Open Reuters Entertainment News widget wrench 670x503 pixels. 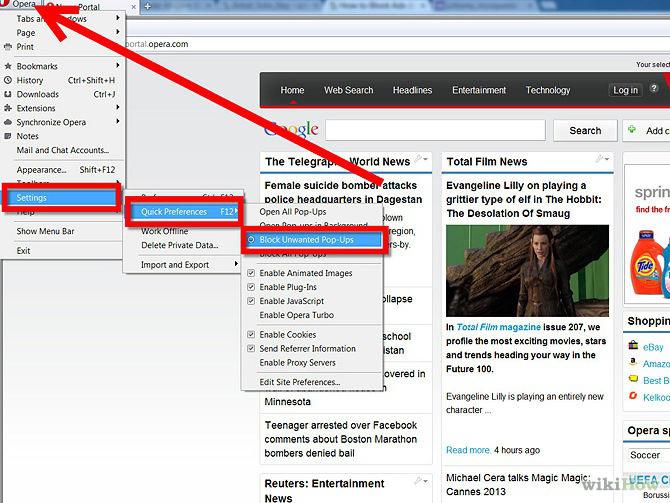click(421, 481)
